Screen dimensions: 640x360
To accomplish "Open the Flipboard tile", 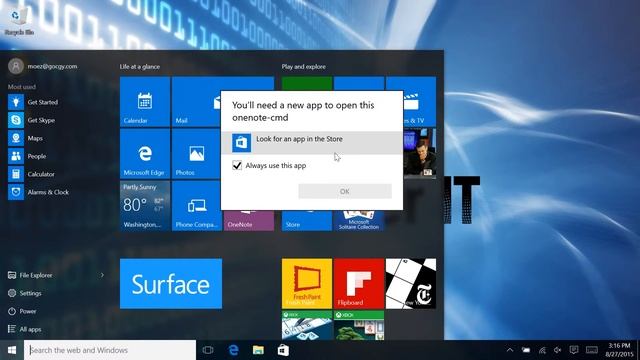I will [x=359, y=283].
